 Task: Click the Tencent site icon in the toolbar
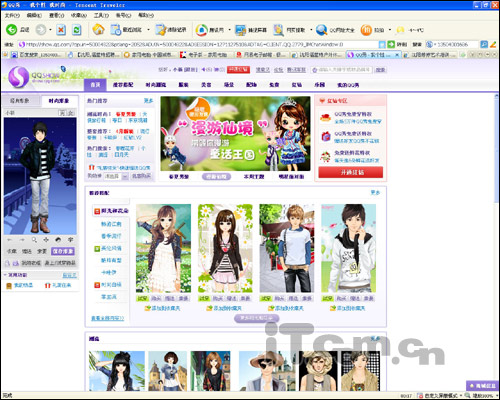tap(202, 30)
